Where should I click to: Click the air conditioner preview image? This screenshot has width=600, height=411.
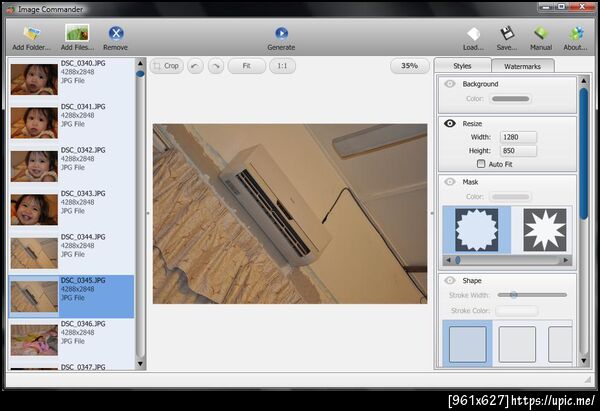[x=290, y=214]
